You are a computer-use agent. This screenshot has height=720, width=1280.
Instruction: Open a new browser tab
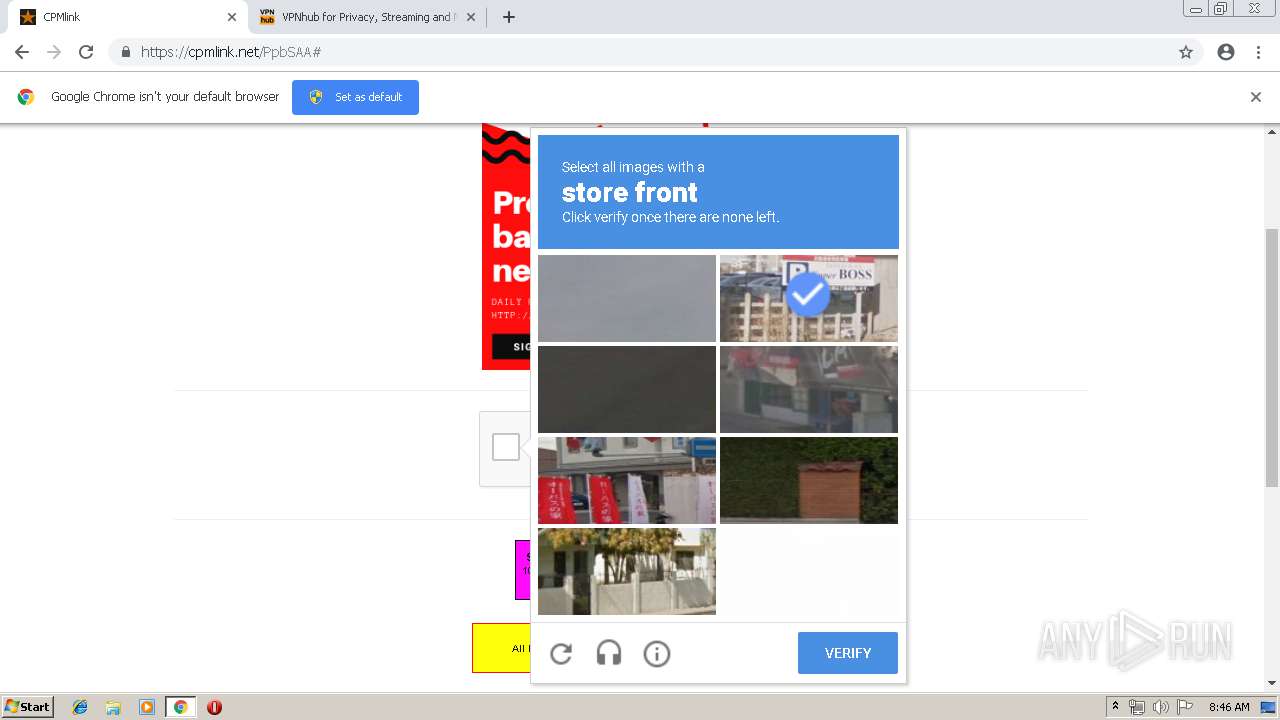point(508,17)
